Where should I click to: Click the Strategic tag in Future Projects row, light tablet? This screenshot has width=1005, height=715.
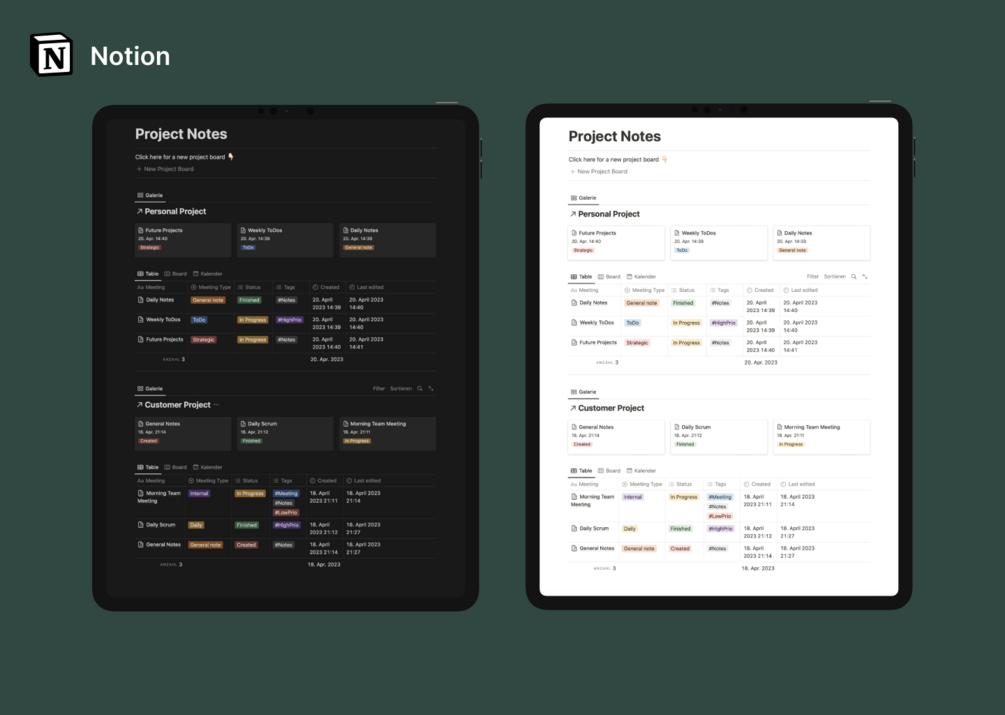point(637,343)
